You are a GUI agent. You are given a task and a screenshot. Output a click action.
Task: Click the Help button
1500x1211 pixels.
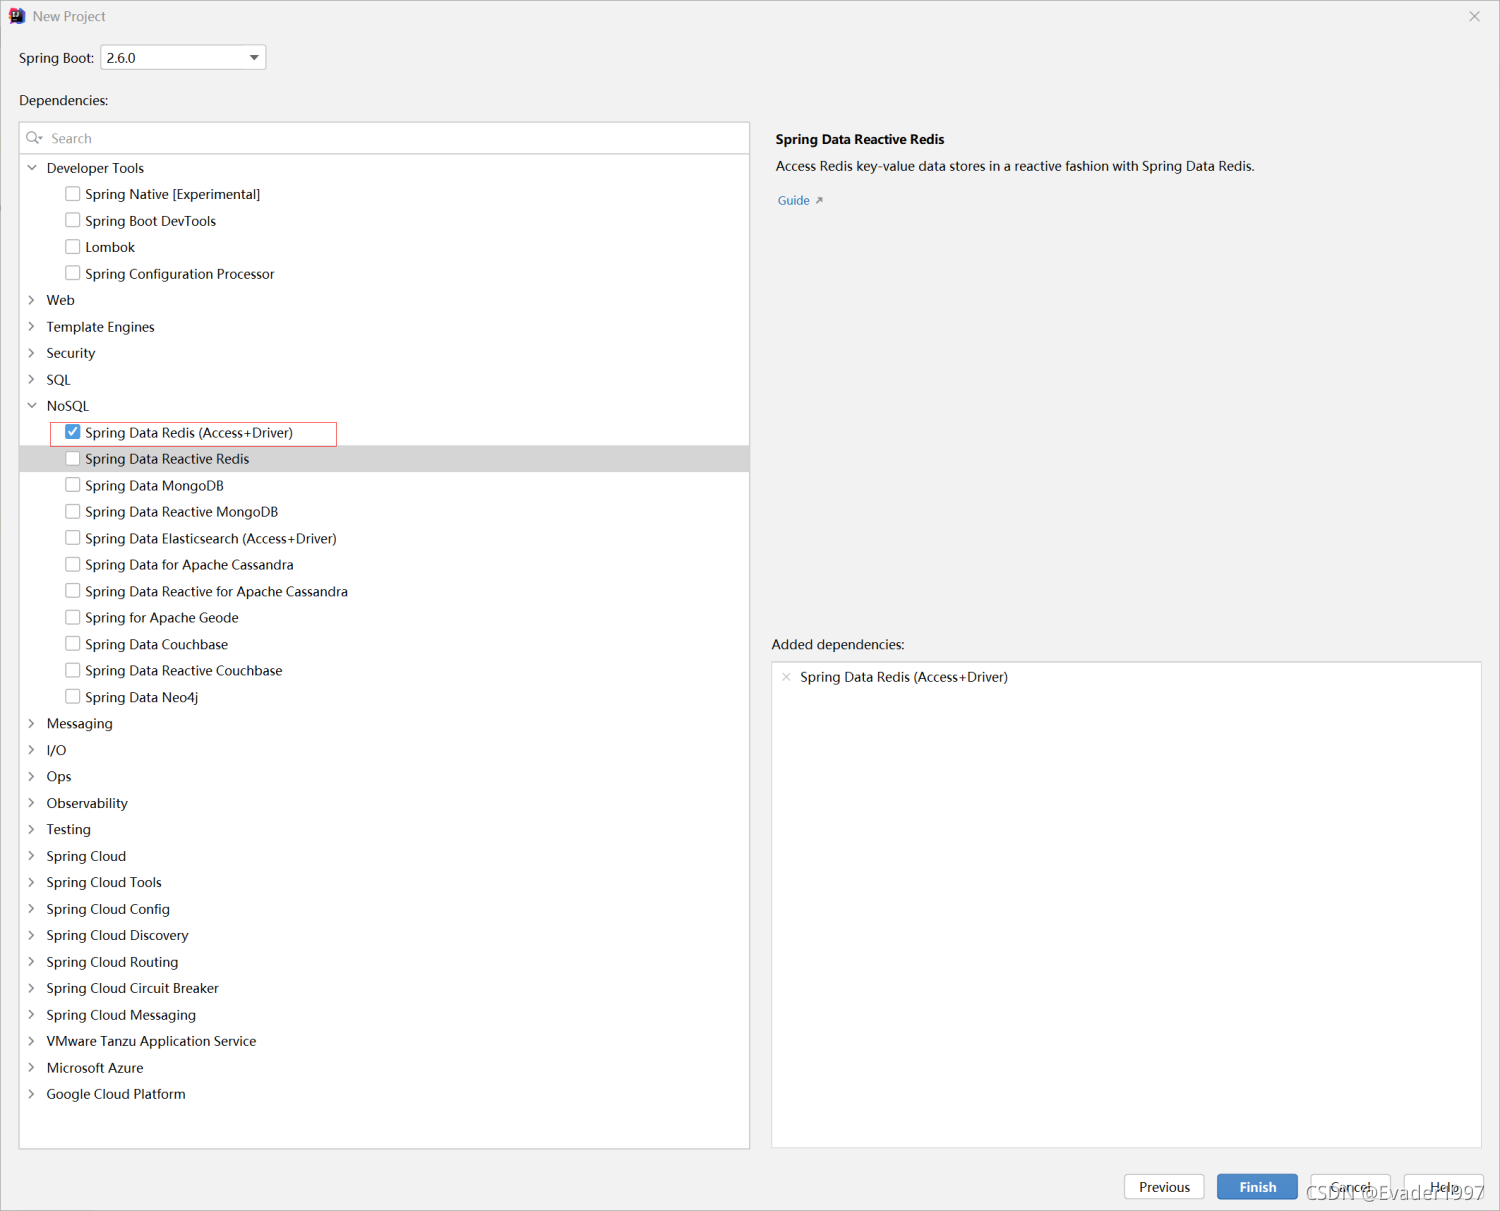point(1444,1187)
